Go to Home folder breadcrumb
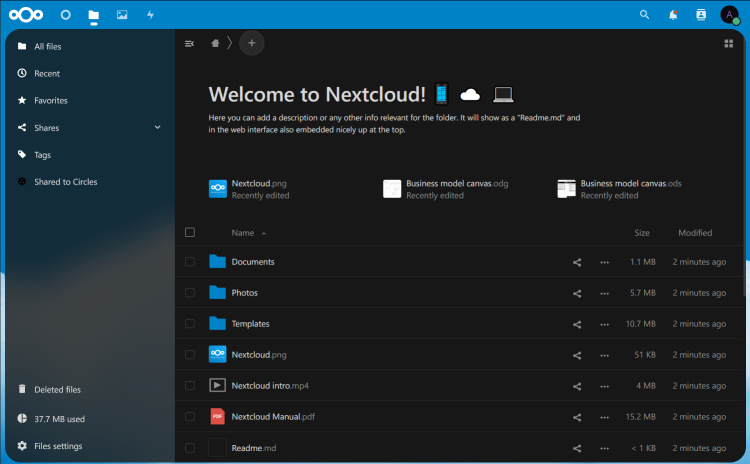This screenshot has height=464, width=750. pos(215,43)
